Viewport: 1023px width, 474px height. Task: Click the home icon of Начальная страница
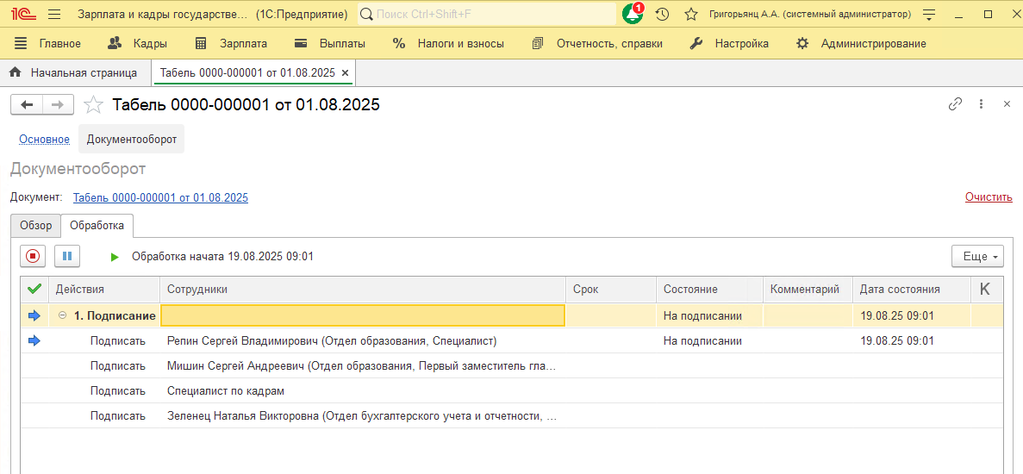16,73
